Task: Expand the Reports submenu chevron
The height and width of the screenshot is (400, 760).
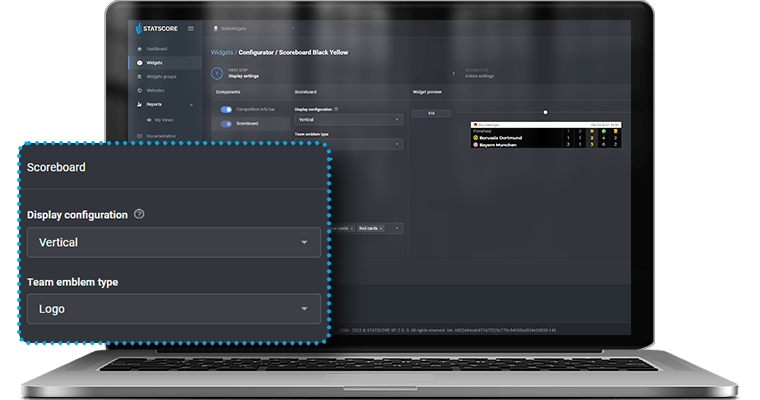Action: pos(191,105)
